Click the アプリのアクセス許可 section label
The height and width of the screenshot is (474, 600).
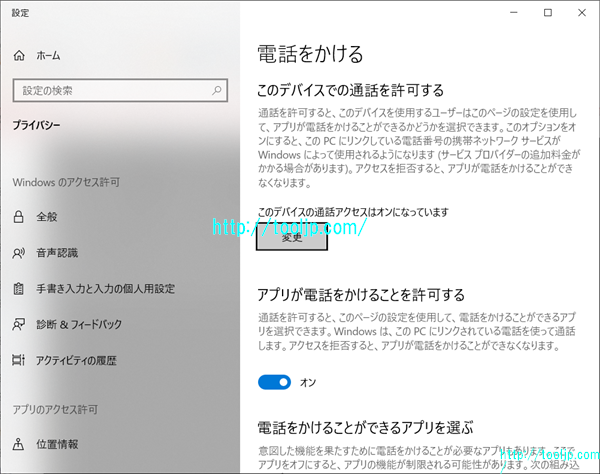tap(55, 410)
